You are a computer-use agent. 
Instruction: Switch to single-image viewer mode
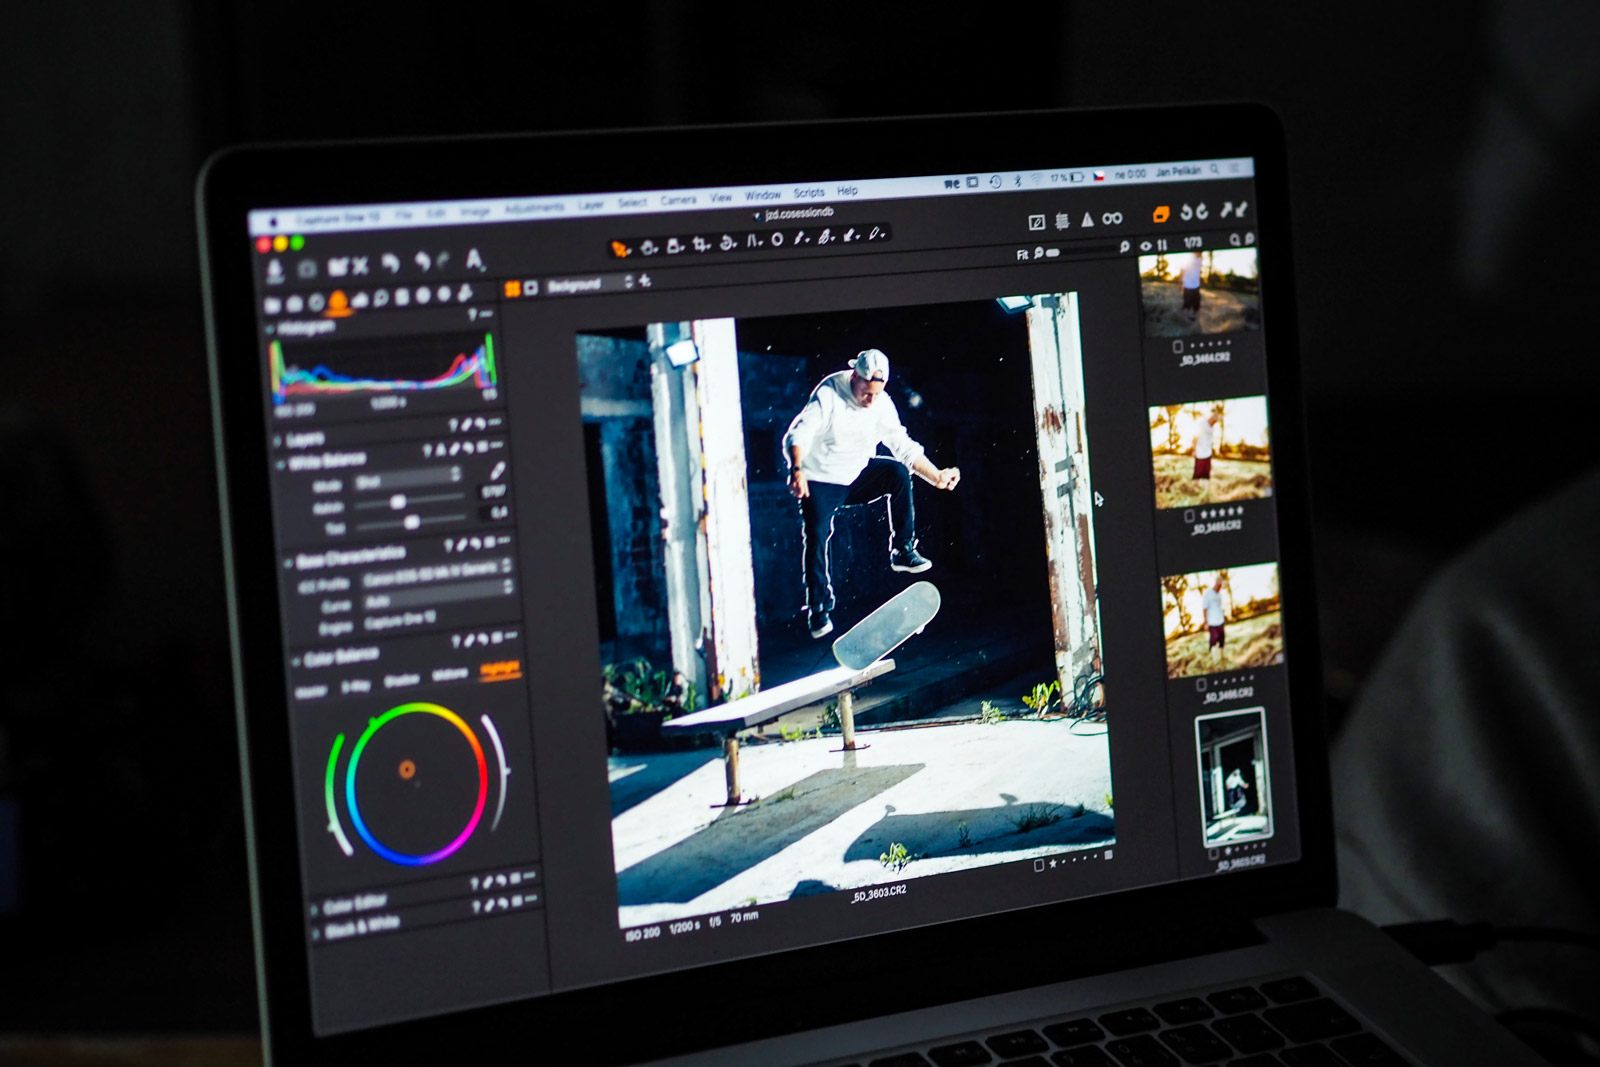click(530, 287)
